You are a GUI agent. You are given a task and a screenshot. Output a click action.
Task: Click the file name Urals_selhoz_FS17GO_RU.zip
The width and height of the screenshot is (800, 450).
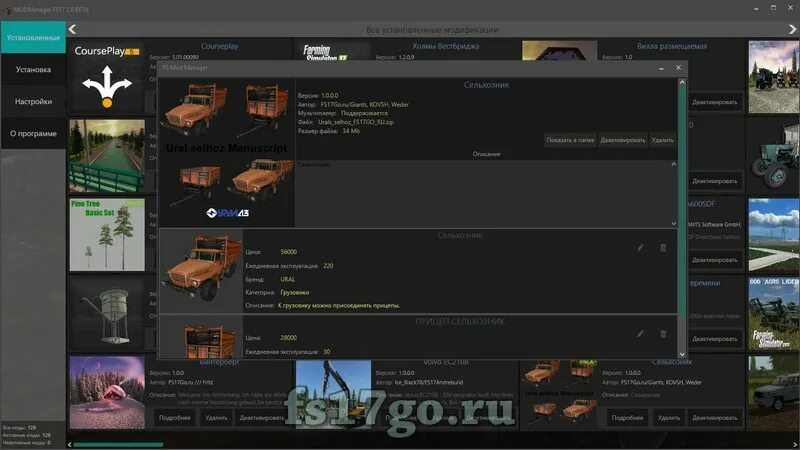click(x=356, y=122)
